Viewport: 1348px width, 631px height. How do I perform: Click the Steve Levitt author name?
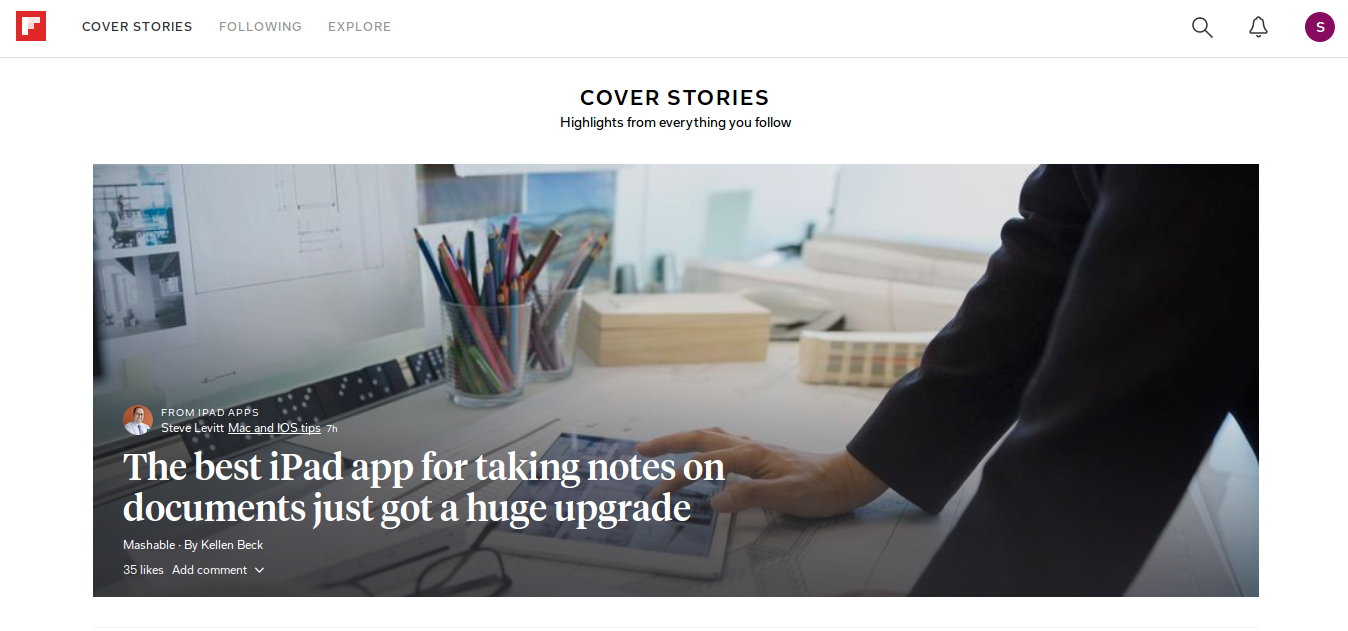pyautogui.click(x=192, y=428)
